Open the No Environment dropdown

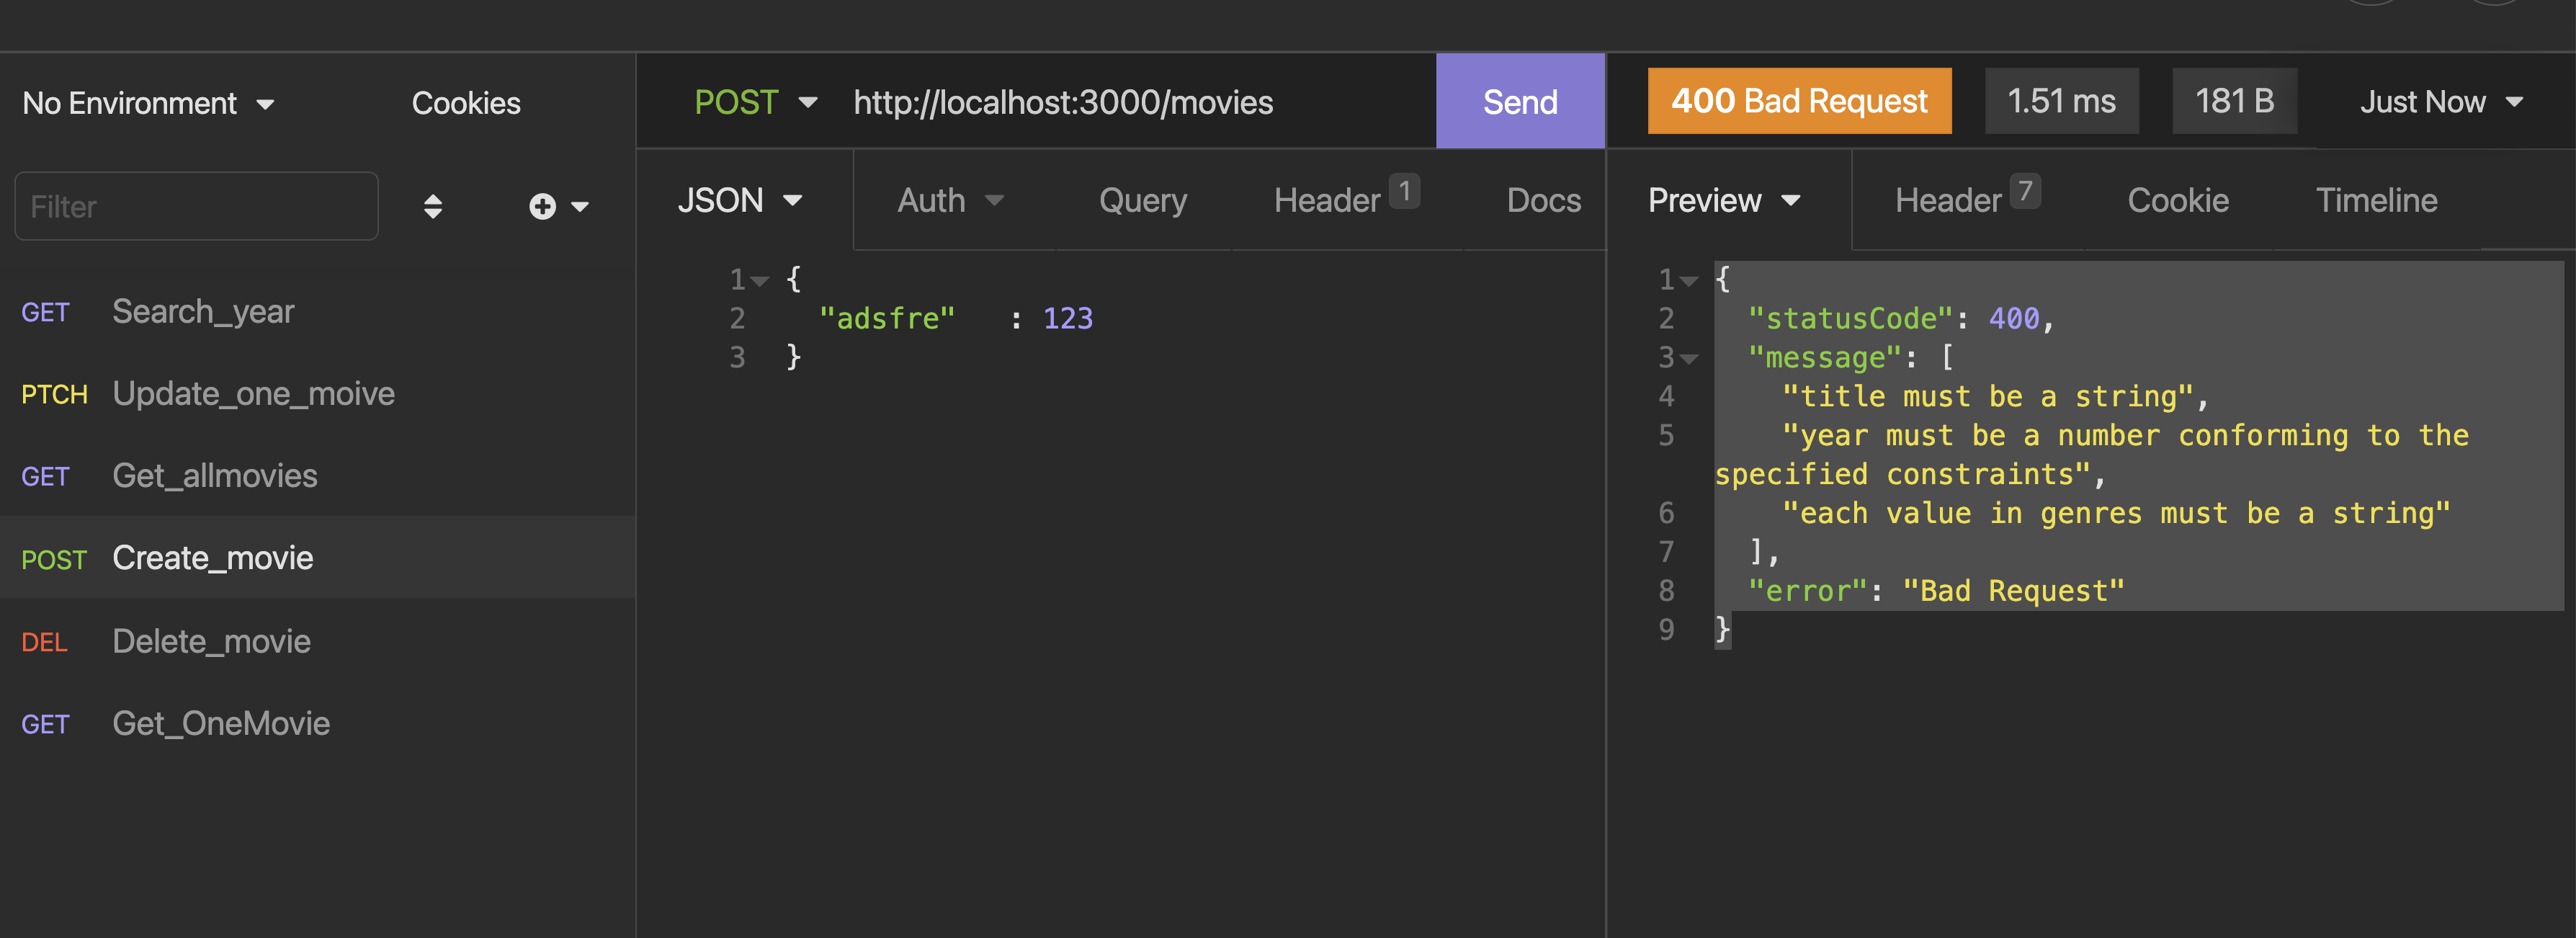(x=148, y=103)
